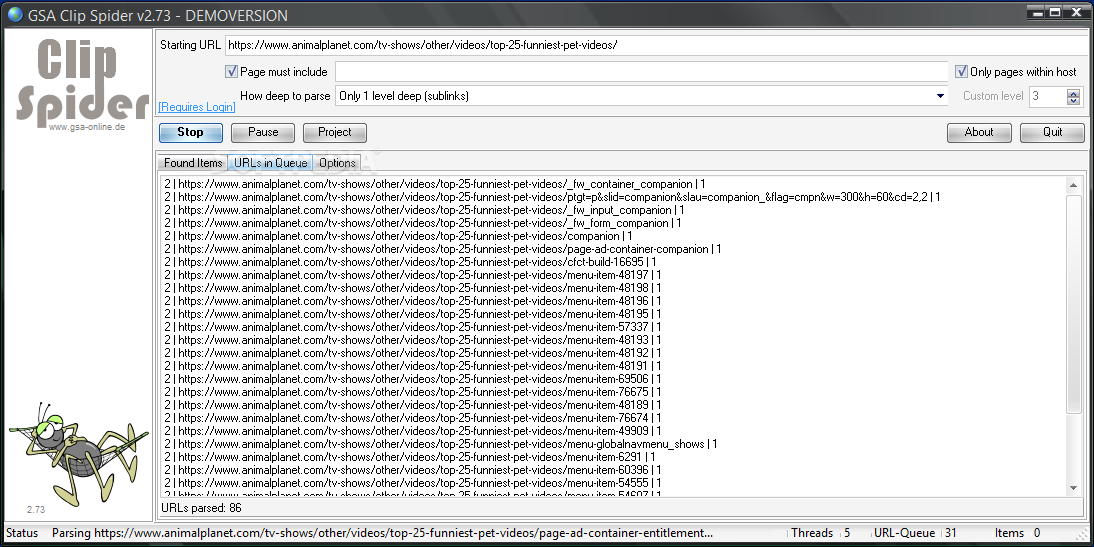Click the Parsing URL status bar text
The height and width of the screenshot is (547, 1094).
point(382,533)
